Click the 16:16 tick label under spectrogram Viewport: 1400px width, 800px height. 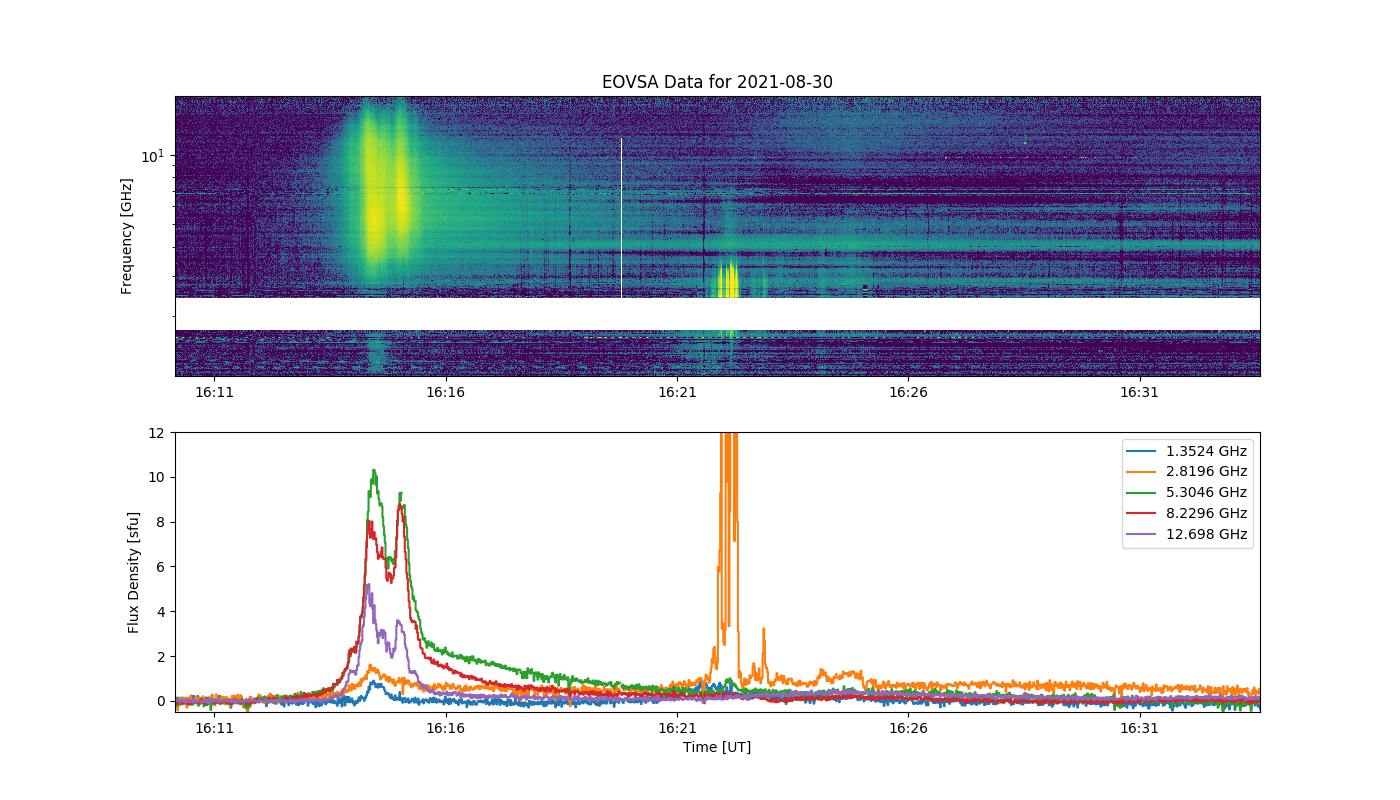pos(446,392)
